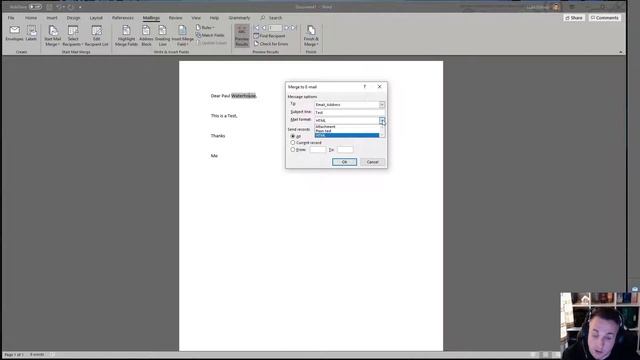
Task: Insert a Greeting Line
Action: pos(162,36)
